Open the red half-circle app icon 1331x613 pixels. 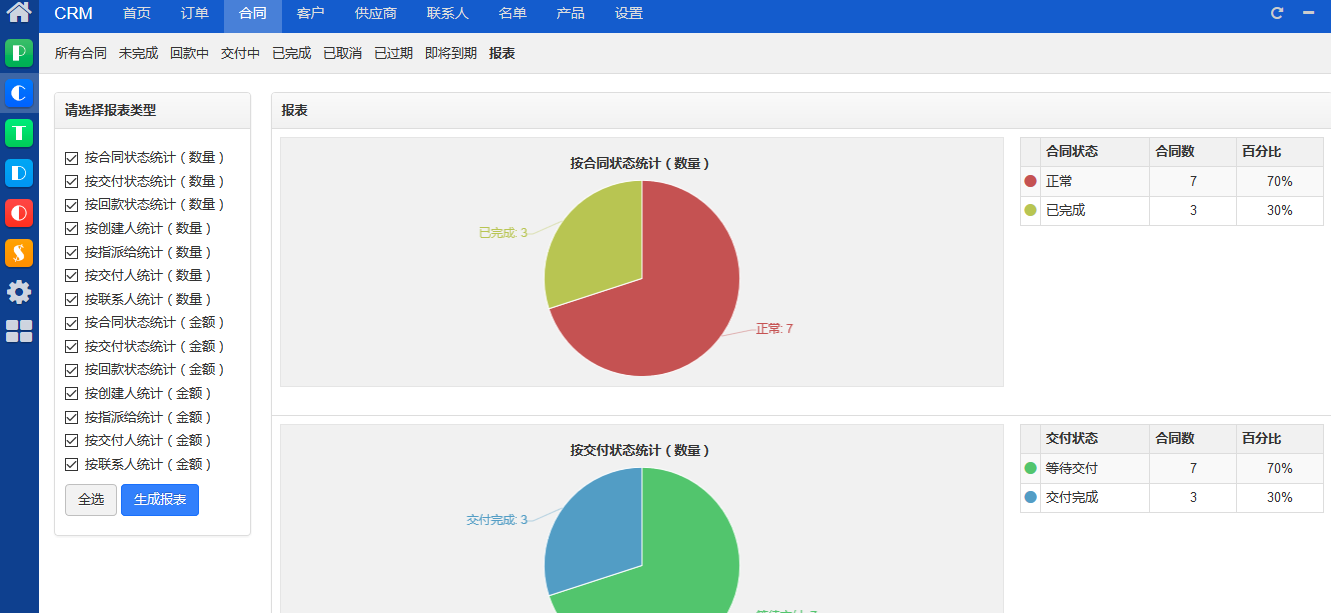click(x=19, y=213)
